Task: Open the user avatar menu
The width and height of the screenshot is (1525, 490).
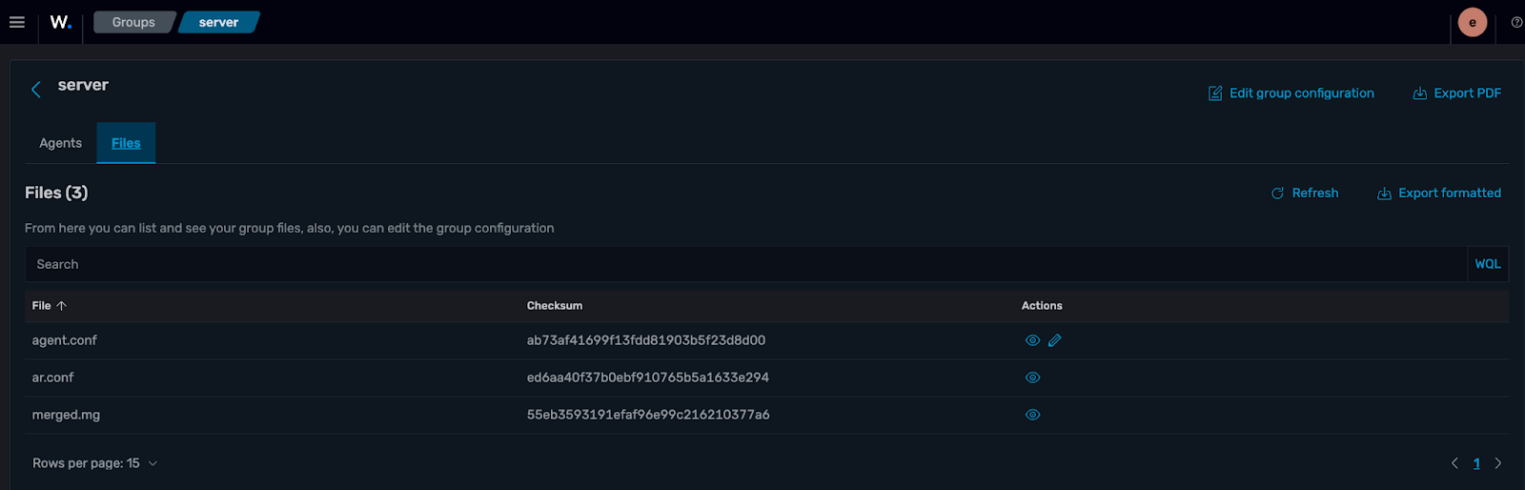Action: [1472, 22]
